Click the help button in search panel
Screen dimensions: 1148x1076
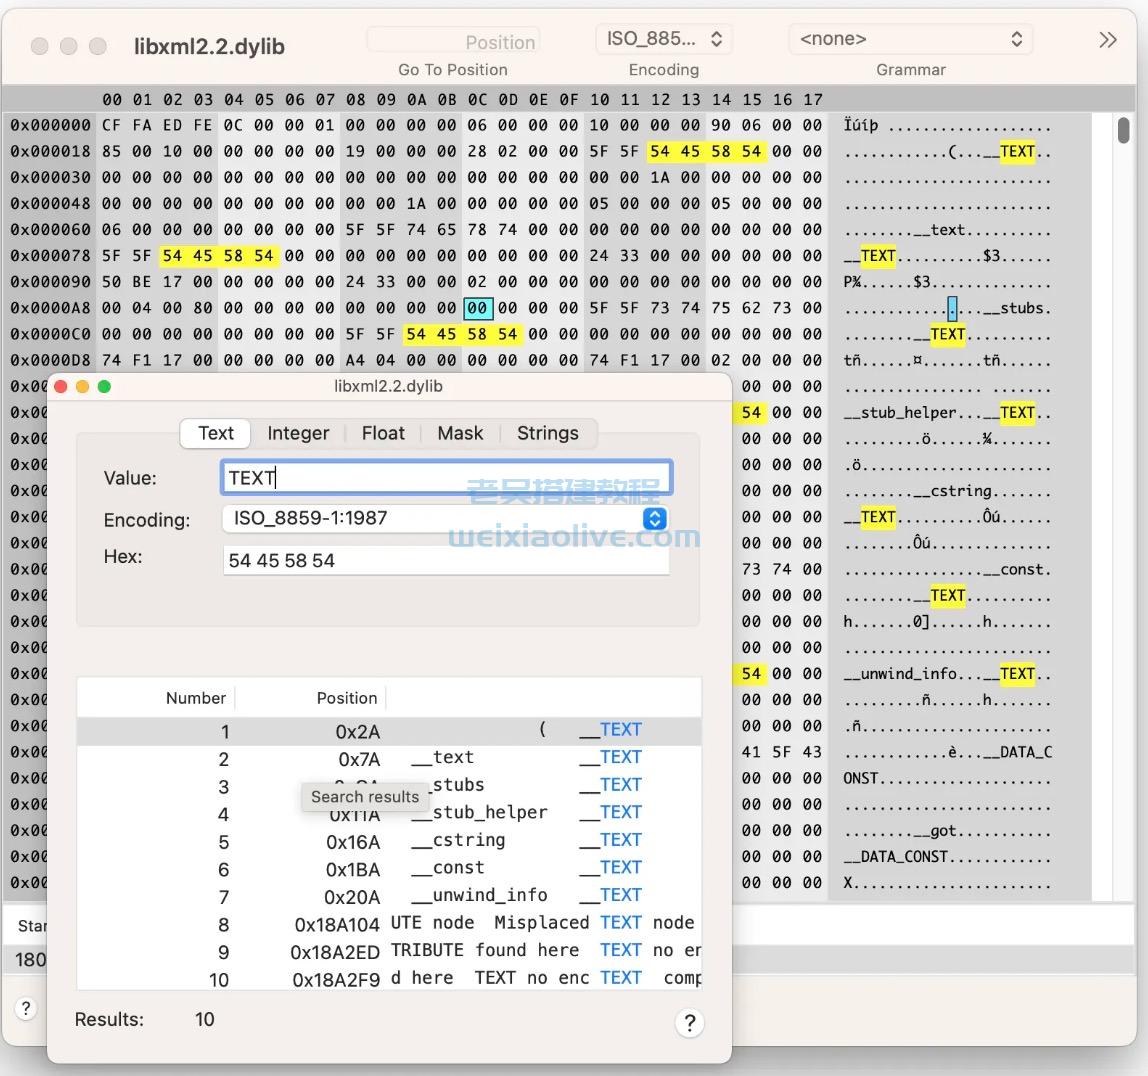tap(689, 1022)
